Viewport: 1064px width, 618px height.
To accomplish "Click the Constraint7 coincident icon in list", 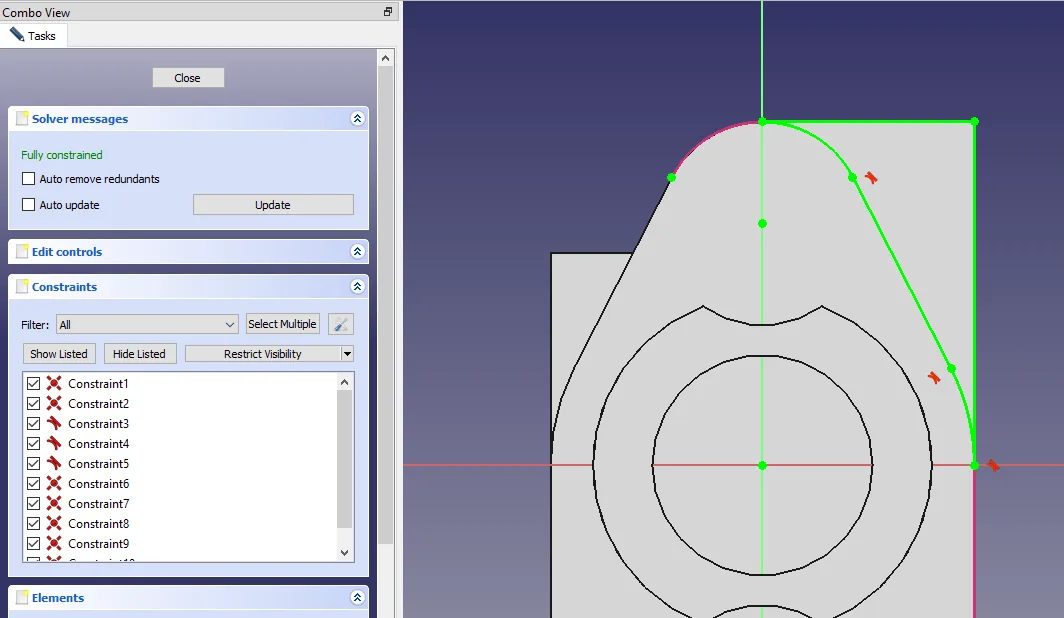I will pos(54,504).
